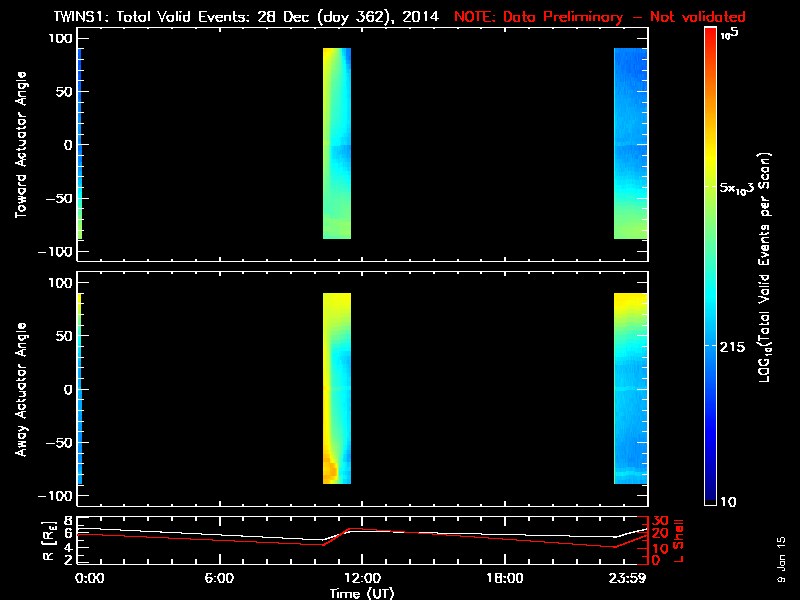Pick the red top of the color bar

tap(710, 35)
